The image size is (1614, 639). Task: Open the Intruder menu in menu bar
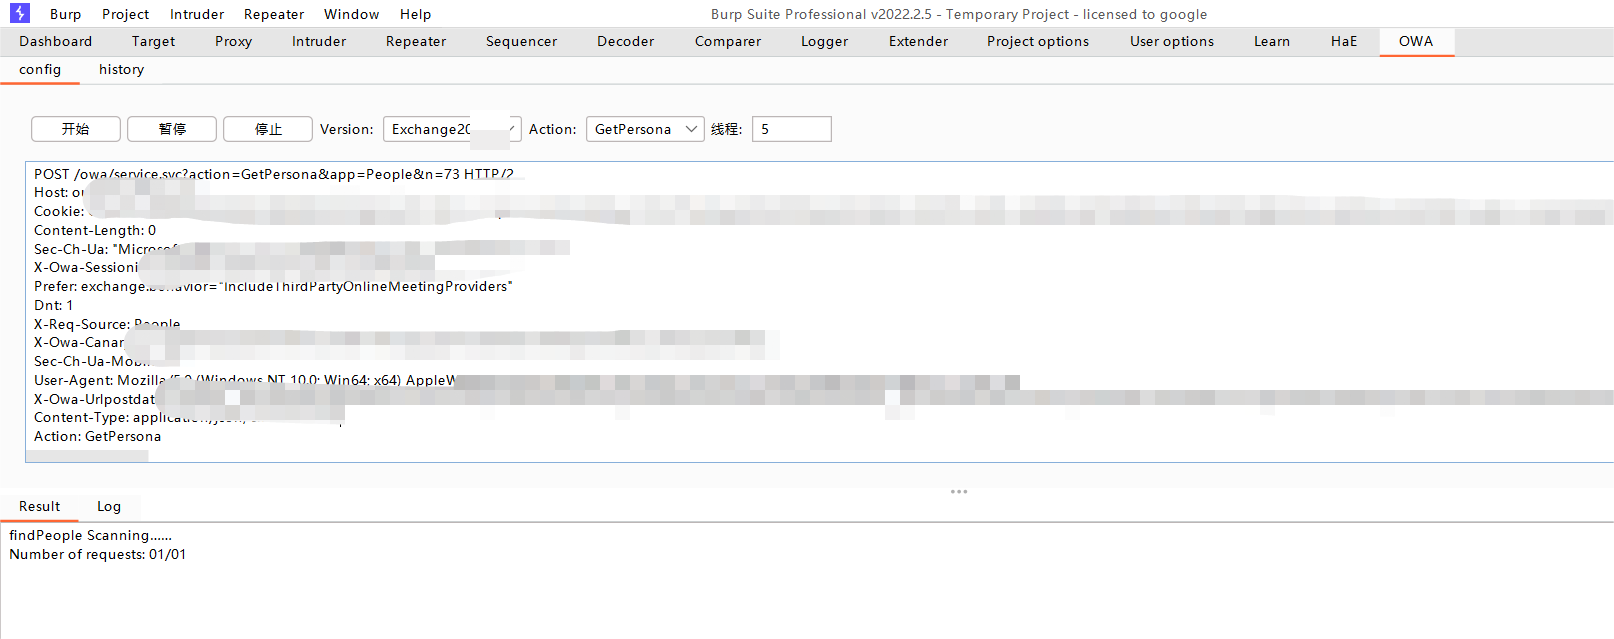(197, 14)
